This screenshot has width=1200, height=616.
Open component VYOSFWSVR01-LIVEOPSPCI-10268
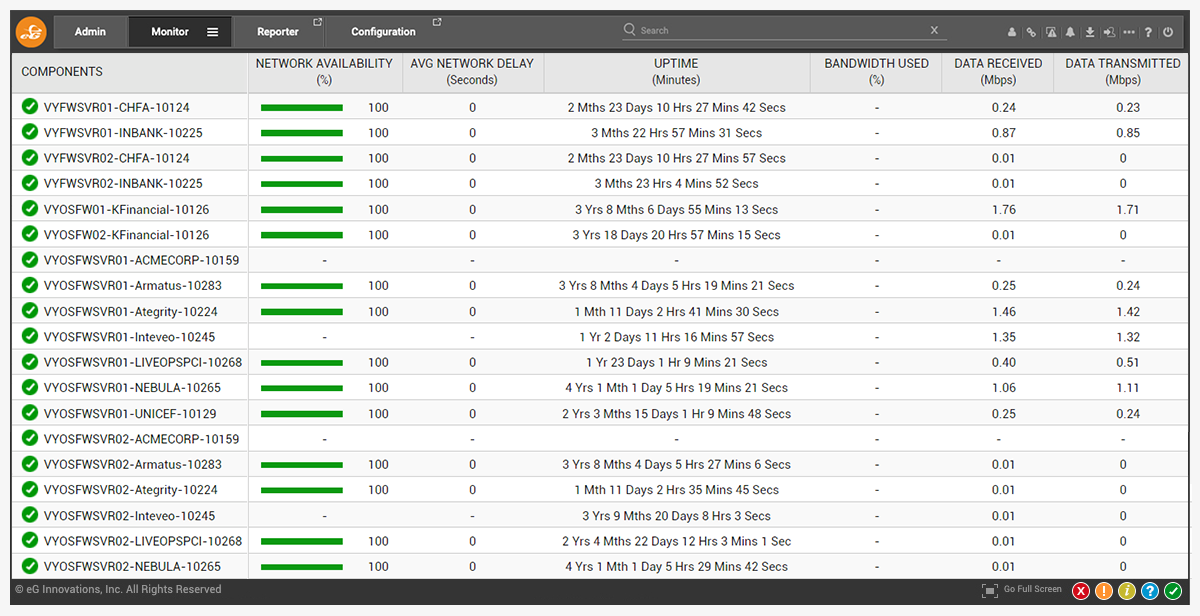tap(143, 362)
